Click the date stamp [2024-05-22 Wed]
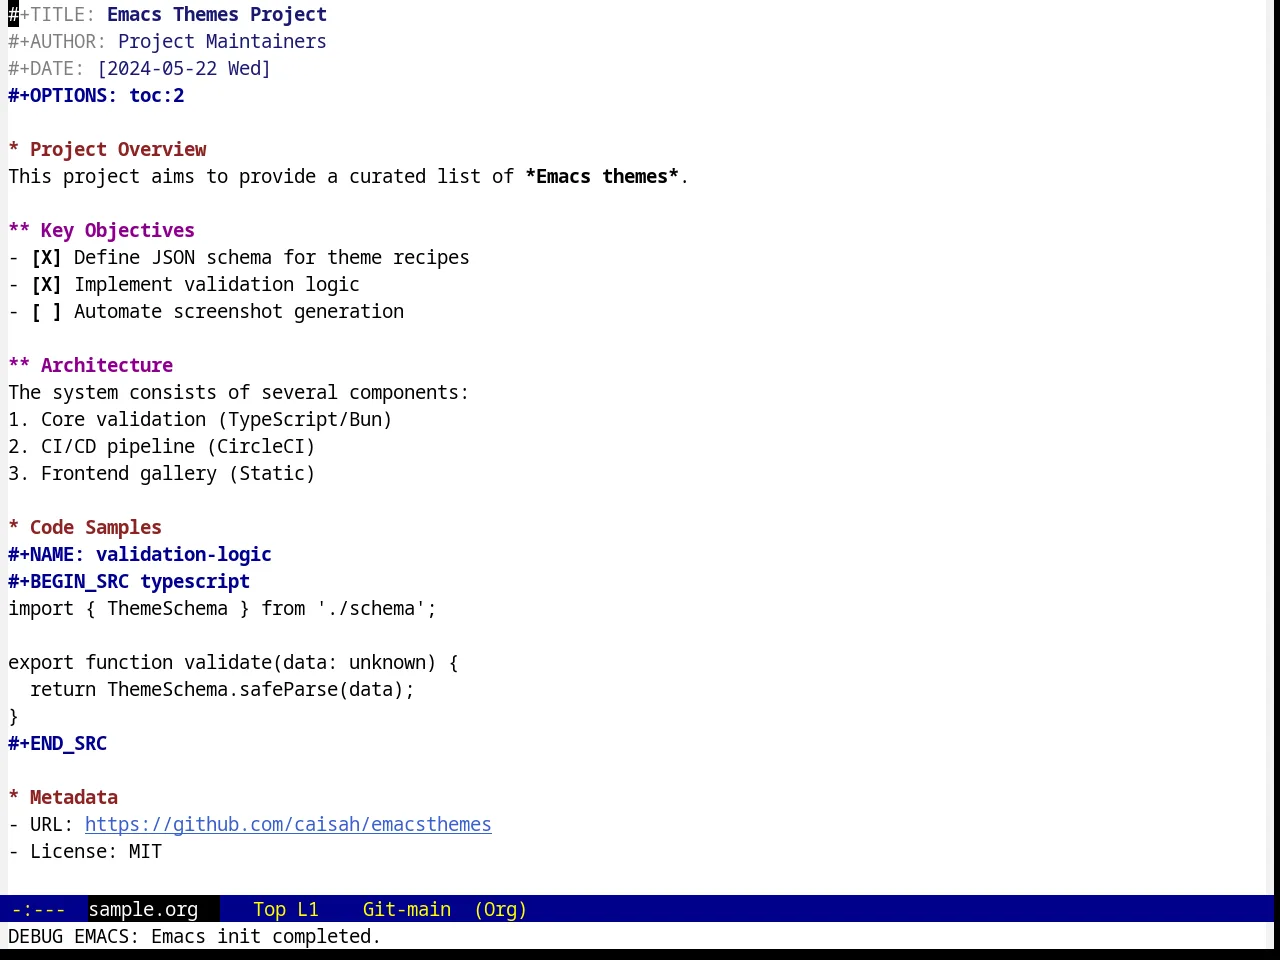1280x960 pixels. pyautogui.click(x=184, y=69)
